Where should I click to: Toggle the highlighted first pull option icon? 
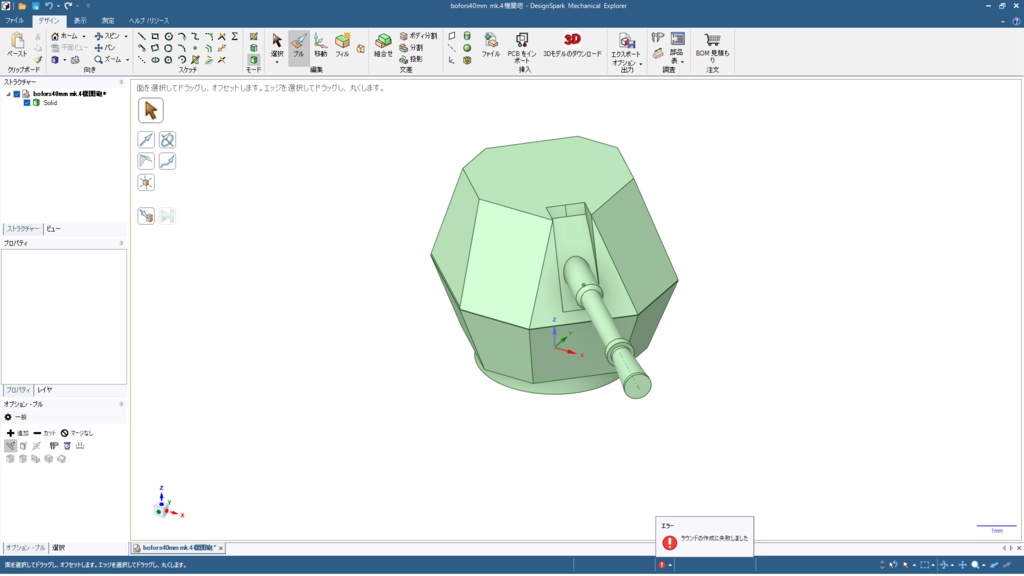pos(10,446)
